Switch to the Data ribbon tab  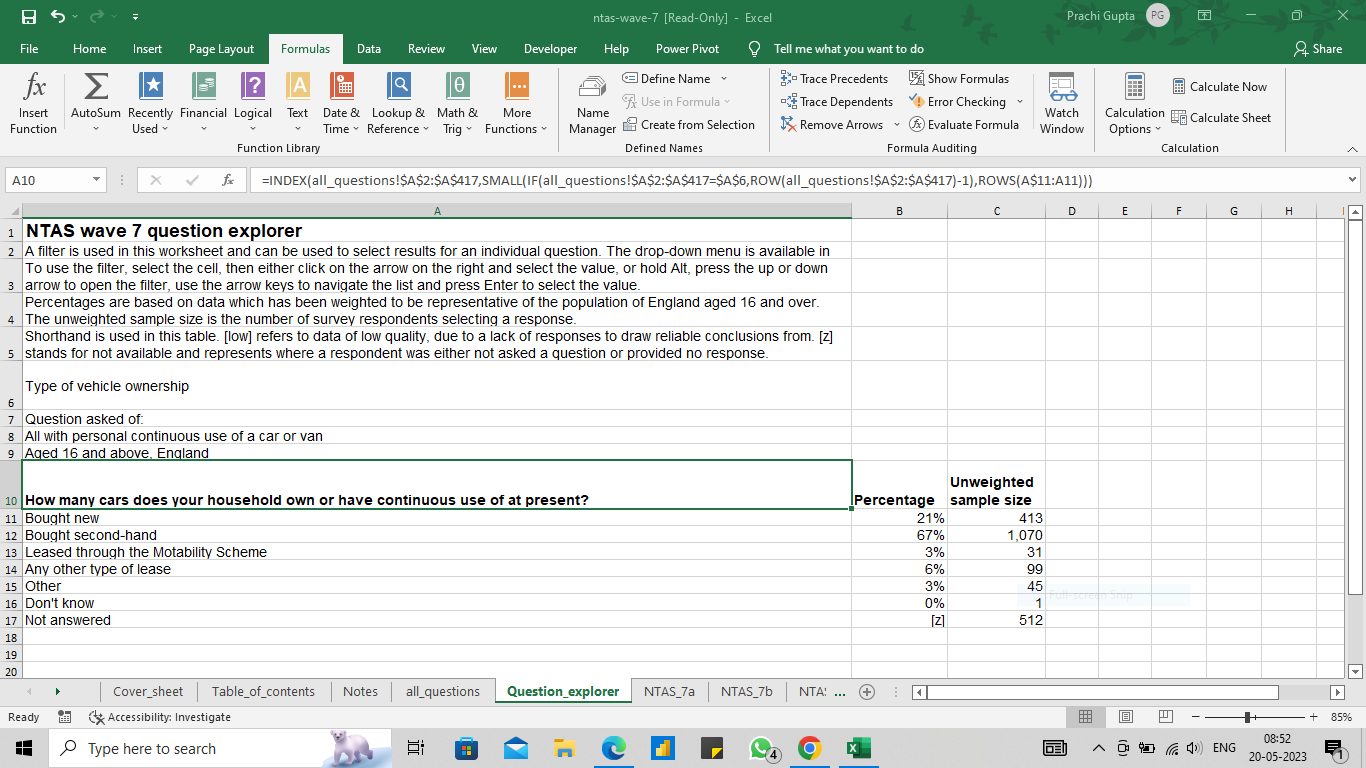tap(369, 48)
